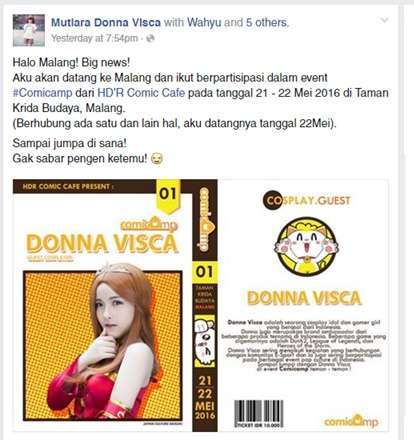
Task: Click the 'HDR COMIC CAFE PRESENT' banner
Action: click(x=68, y=187)
